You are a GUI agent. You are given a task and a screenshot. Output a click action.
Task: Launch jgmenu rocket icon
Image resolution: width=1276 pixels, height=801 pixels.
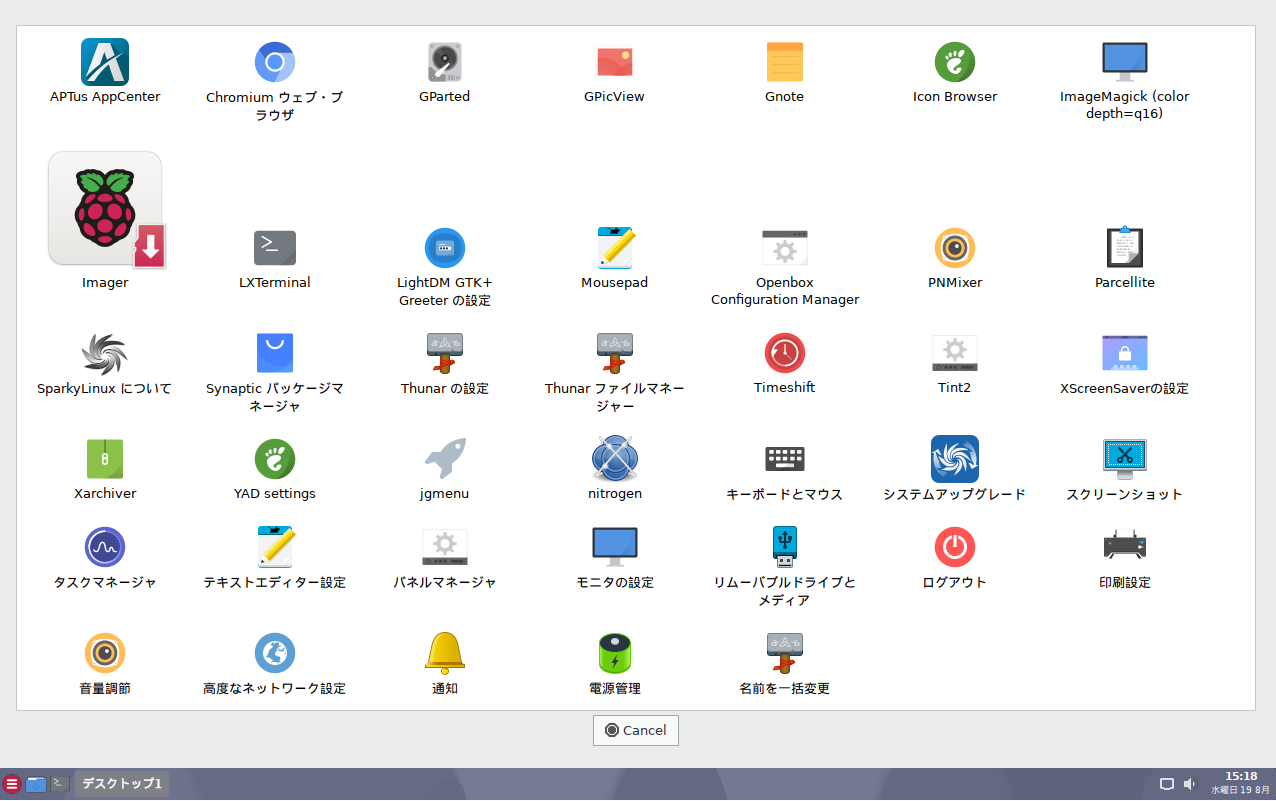coord(445,459)
